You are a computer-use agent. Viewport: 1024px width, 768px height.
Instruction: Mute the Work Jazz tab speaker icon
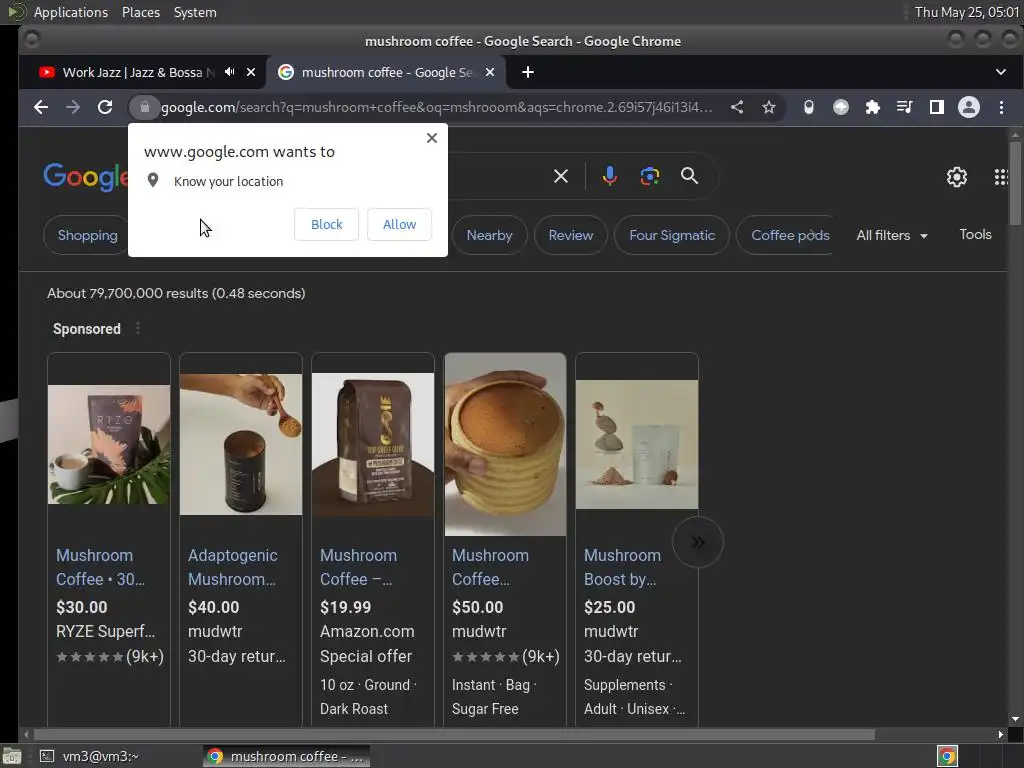pos(230,72)
